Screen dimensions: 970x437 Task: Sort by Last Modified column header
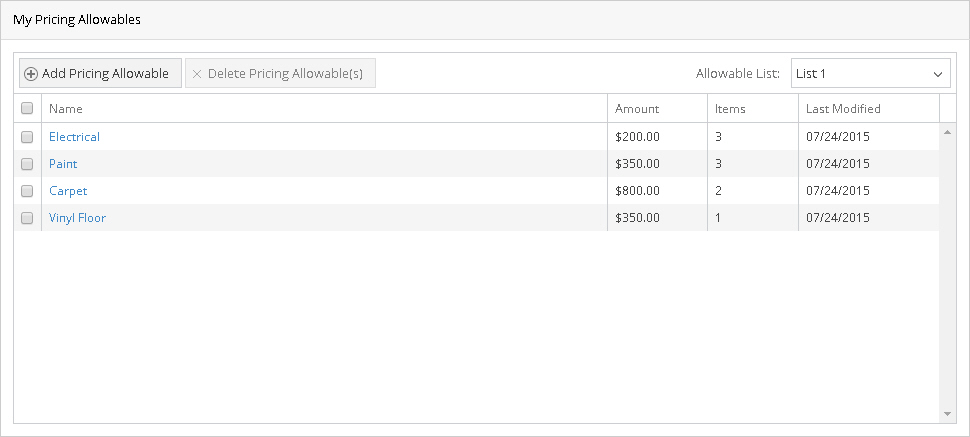tap(843, 109)
